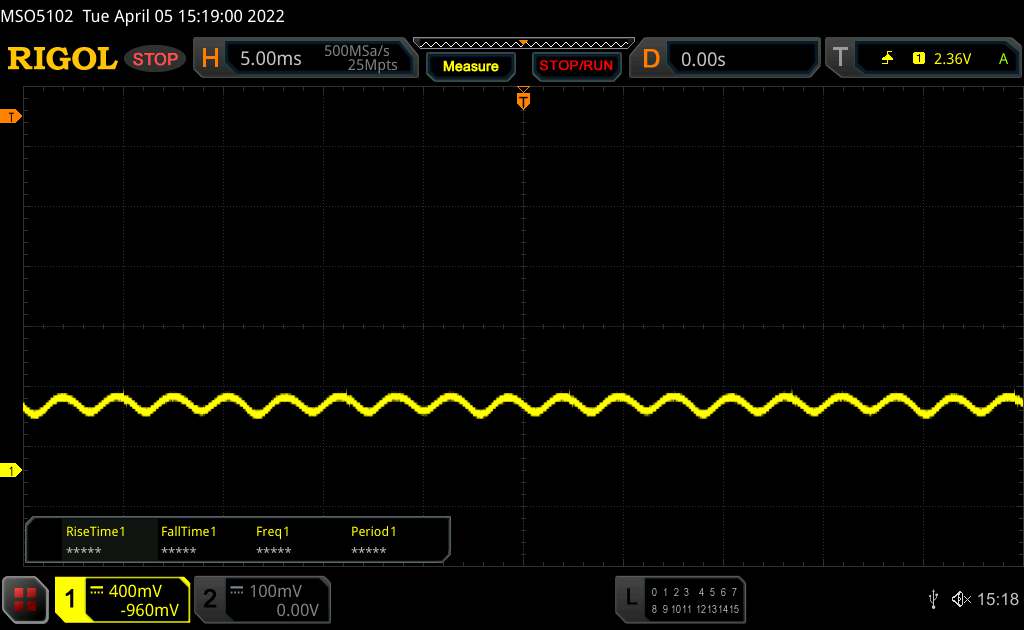This screenshot has width=1024, height=630.
Task: Open the horizontal timebase H icon
Action: (210, 58)
